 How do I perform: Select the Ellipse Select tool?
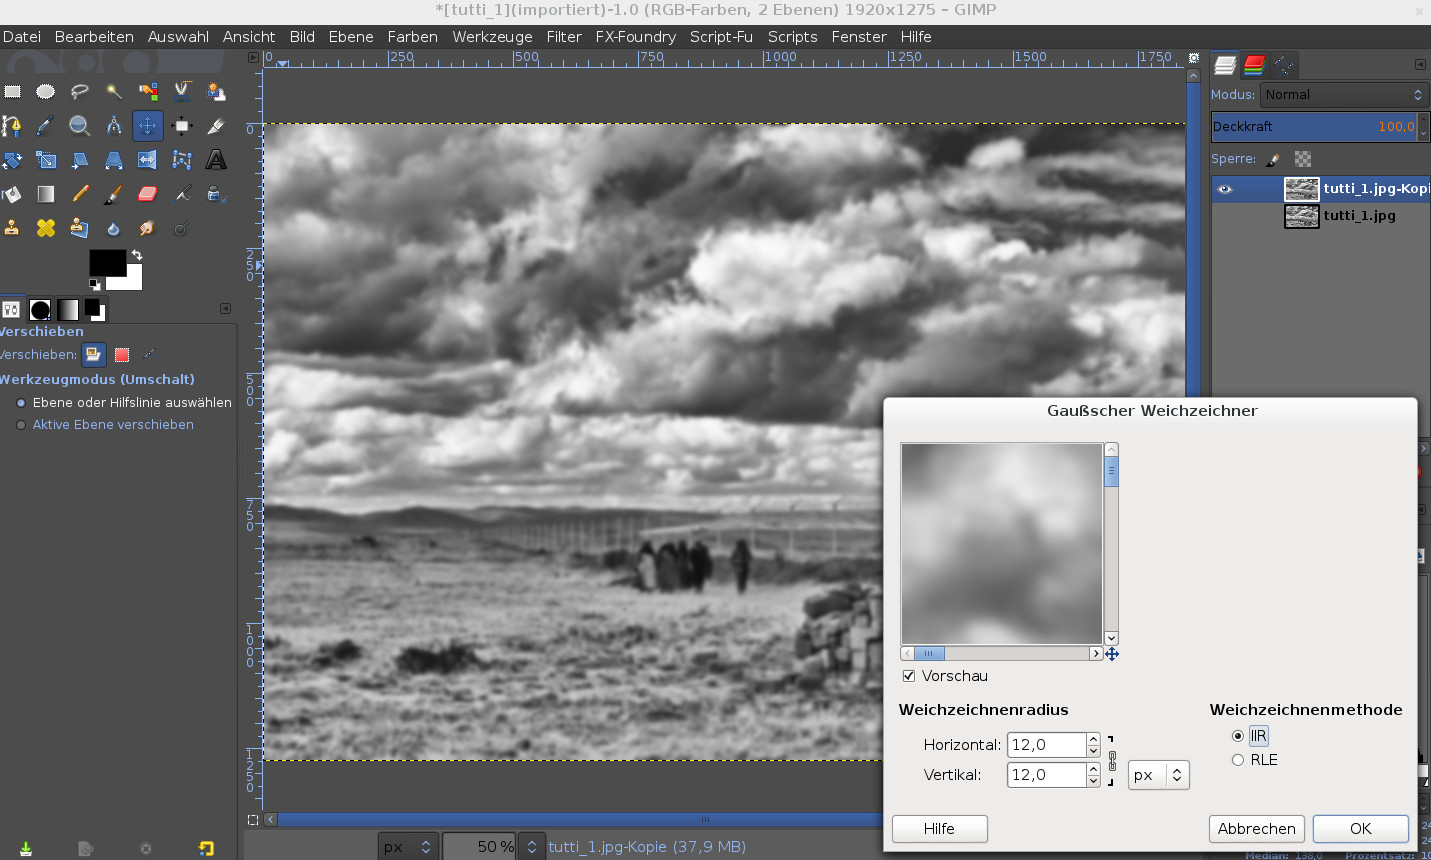[46, 92]
